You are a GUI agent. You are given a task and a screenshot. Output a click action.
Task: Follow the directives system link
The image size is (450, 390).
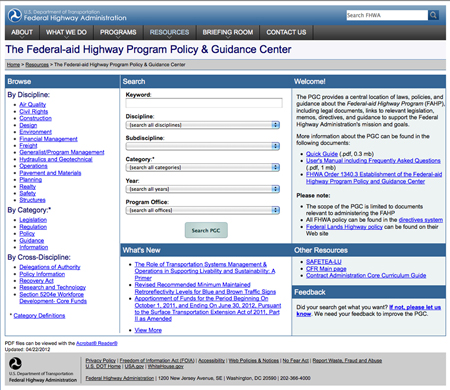421,220
